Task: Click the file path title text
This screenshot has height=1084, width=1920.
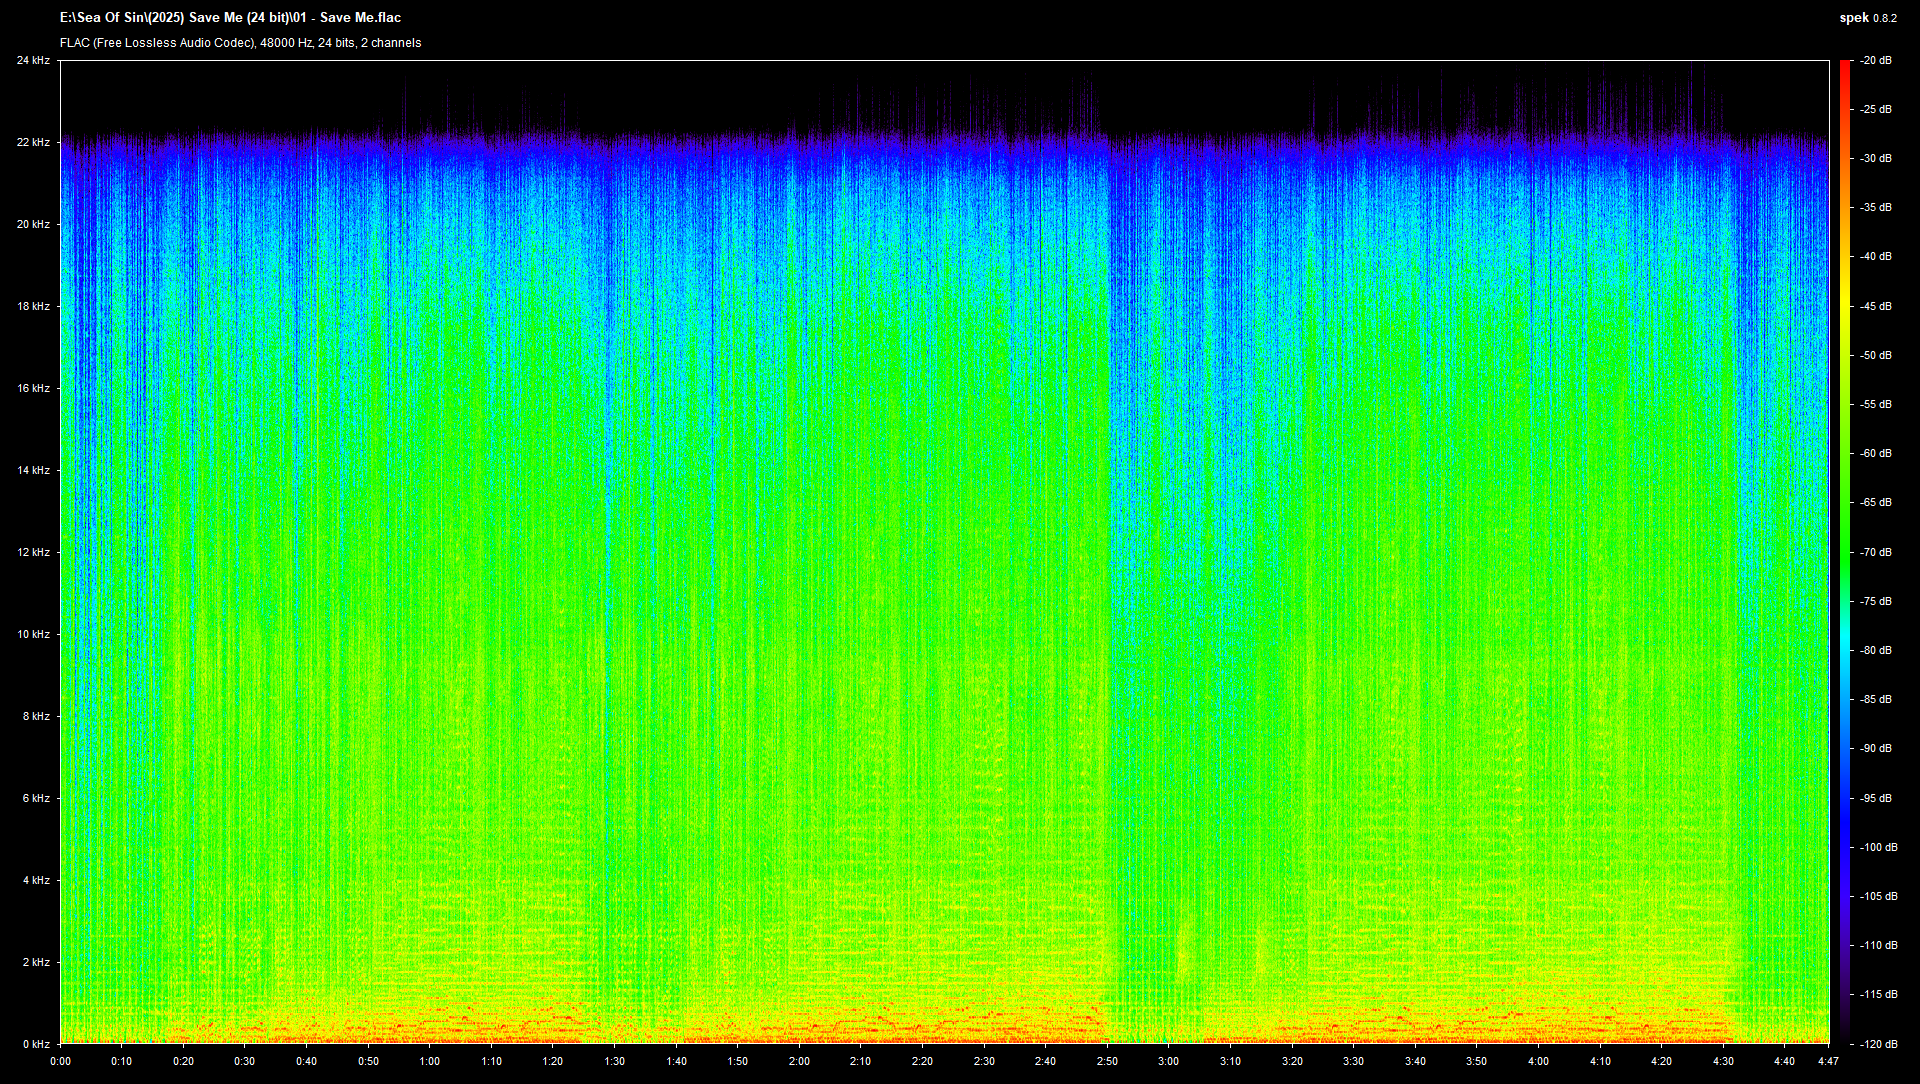Action: [x=230, y=17]
